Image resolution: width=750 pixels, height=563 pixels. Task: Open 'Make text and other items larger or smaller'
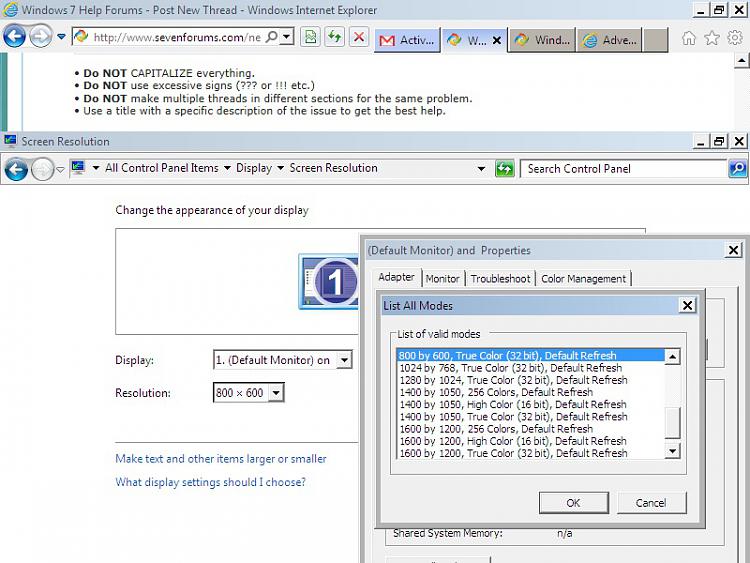coord(221,459)
